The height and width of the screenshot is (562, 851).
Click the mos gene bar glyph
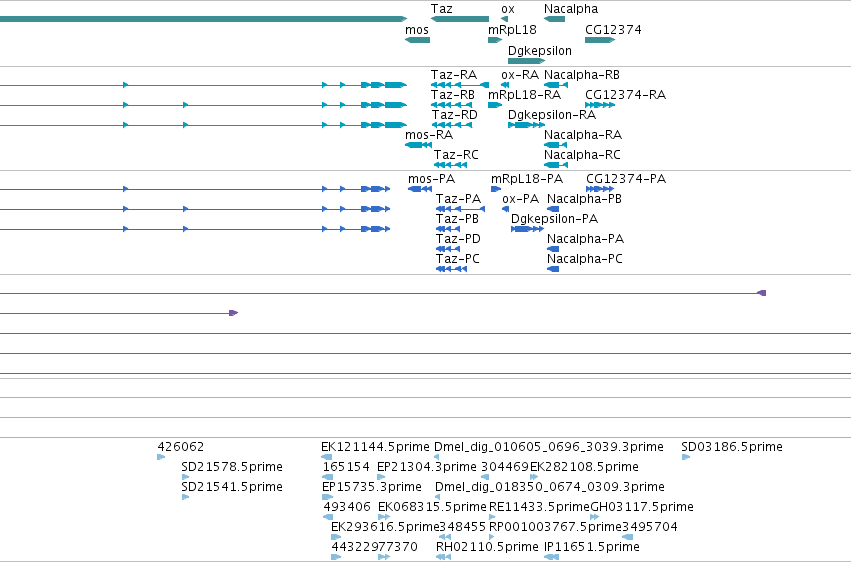[x=417, y=40]
